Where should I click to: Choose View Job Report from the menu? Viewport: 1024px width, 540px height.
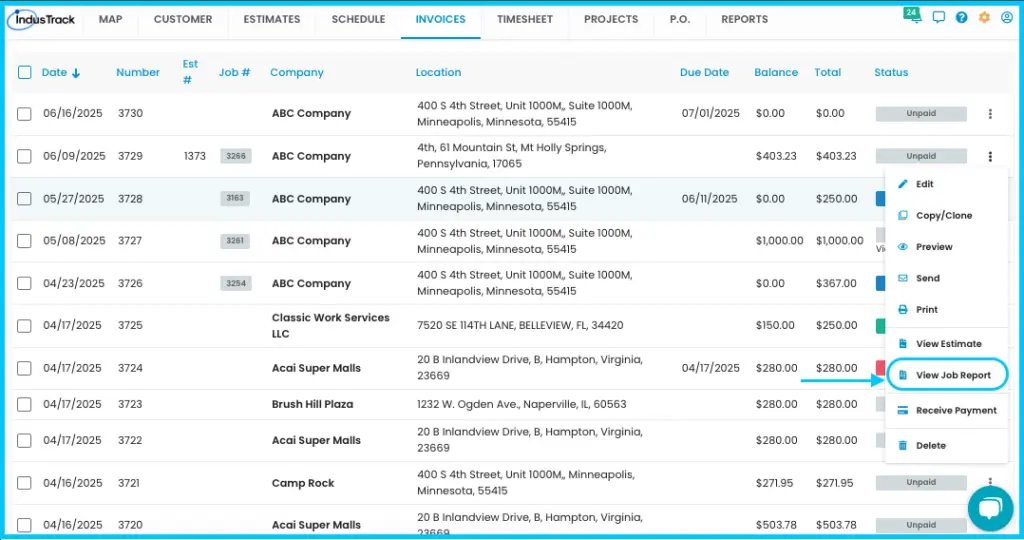946,375
